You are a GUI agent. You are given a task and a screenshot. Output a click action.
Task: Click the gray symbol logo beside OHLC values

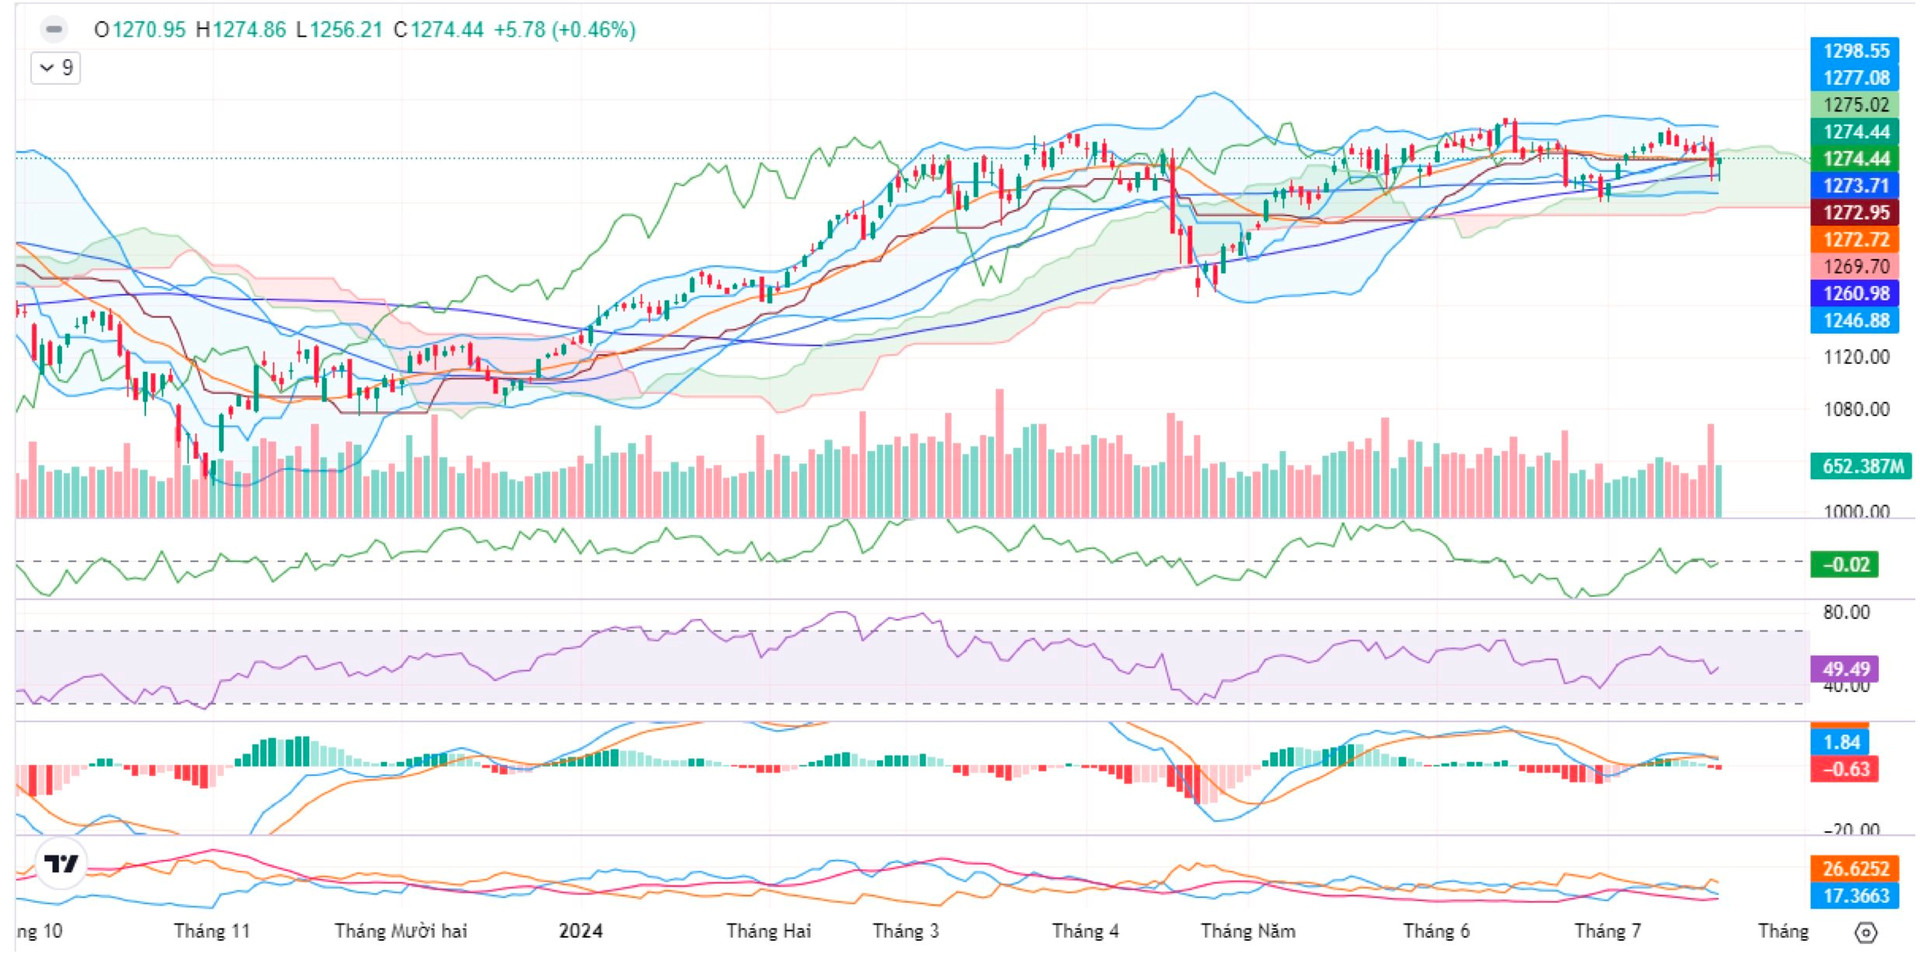point(54,30)
